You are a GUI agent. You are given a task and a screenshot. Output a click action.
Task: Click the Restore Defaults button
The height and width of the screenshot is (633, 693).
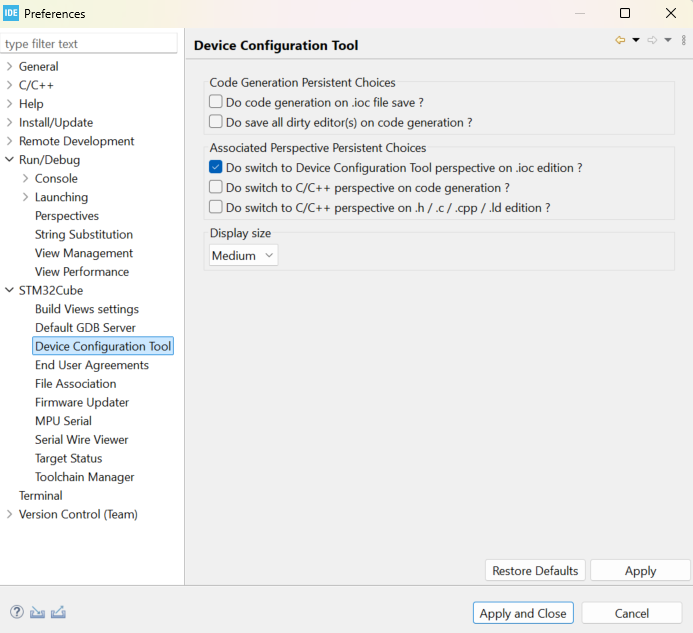coord(535,571)
